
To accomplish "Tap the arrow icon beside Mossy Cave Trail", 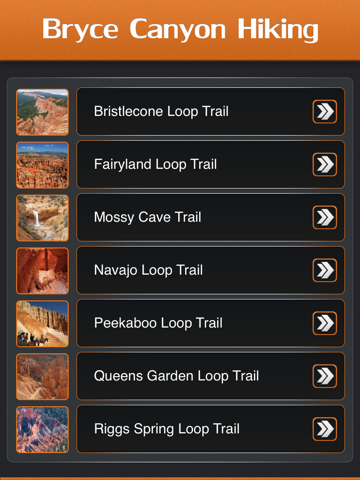I will (x=324, y=217).
